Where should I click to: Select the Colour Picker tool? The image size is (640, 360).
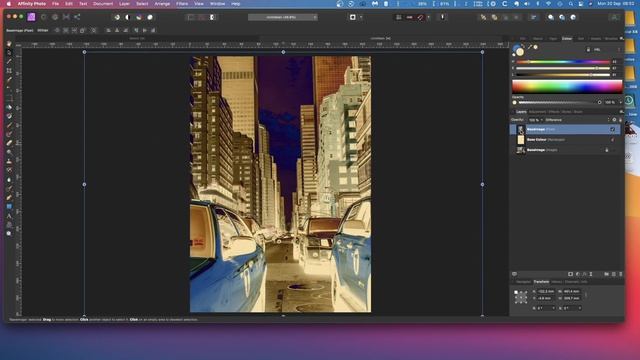(9, 62)
